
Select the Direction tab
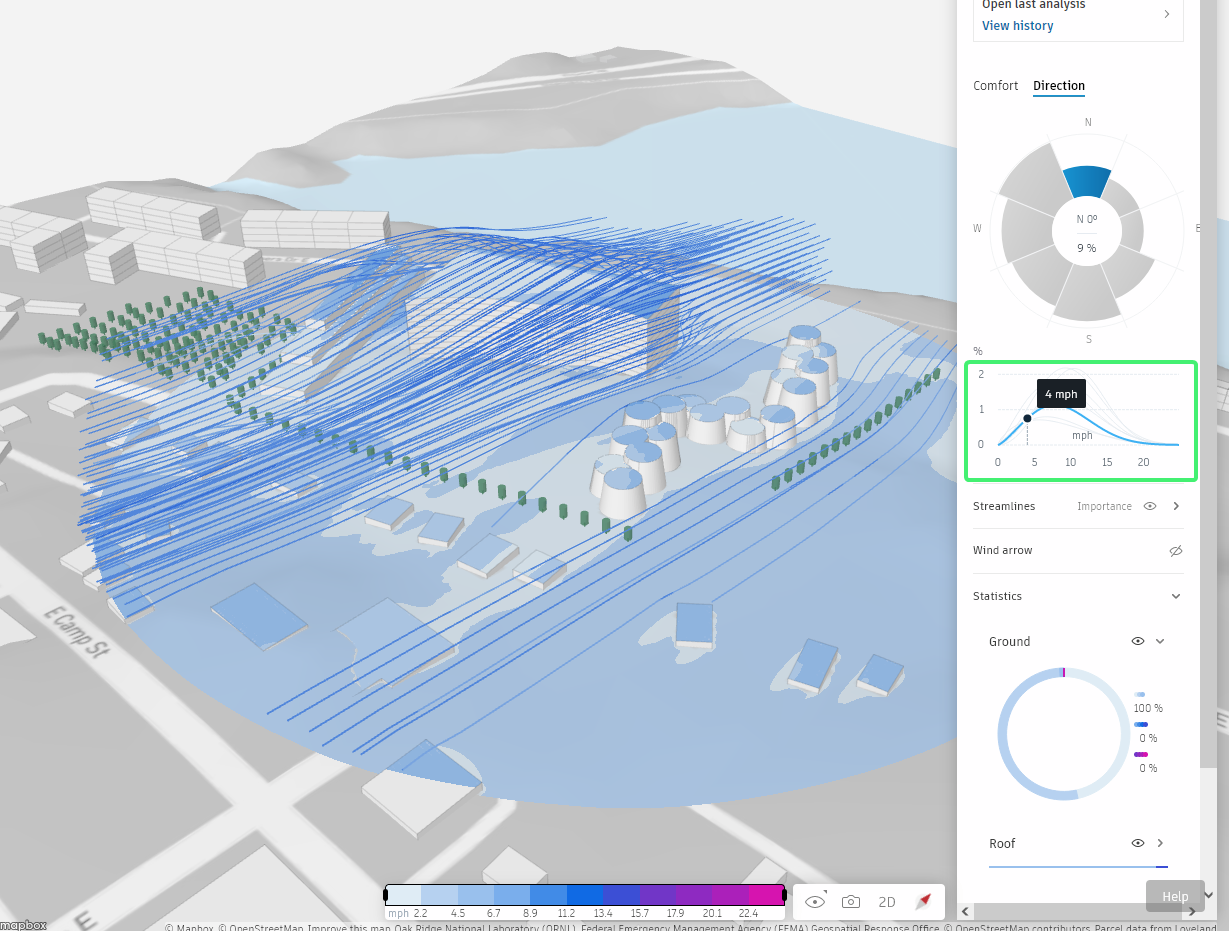1058,85
